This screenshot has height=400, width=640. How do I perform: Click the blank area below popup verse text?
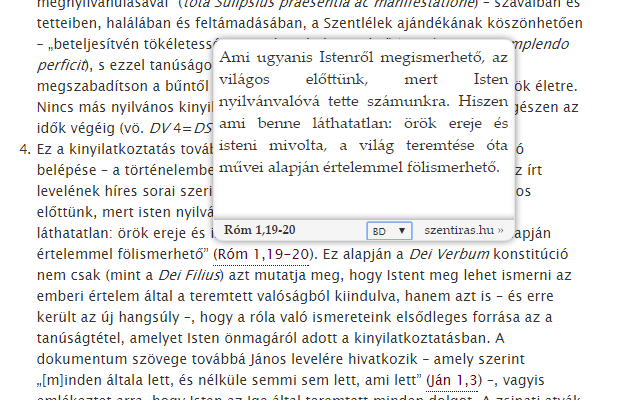click(x=363, y=197)
